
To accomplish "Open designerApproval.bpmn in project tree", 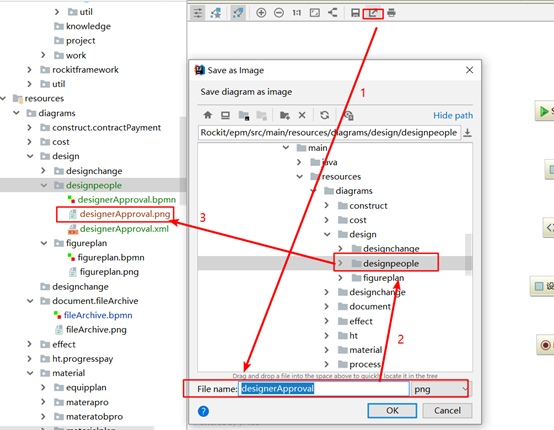I will click(126, 200).
